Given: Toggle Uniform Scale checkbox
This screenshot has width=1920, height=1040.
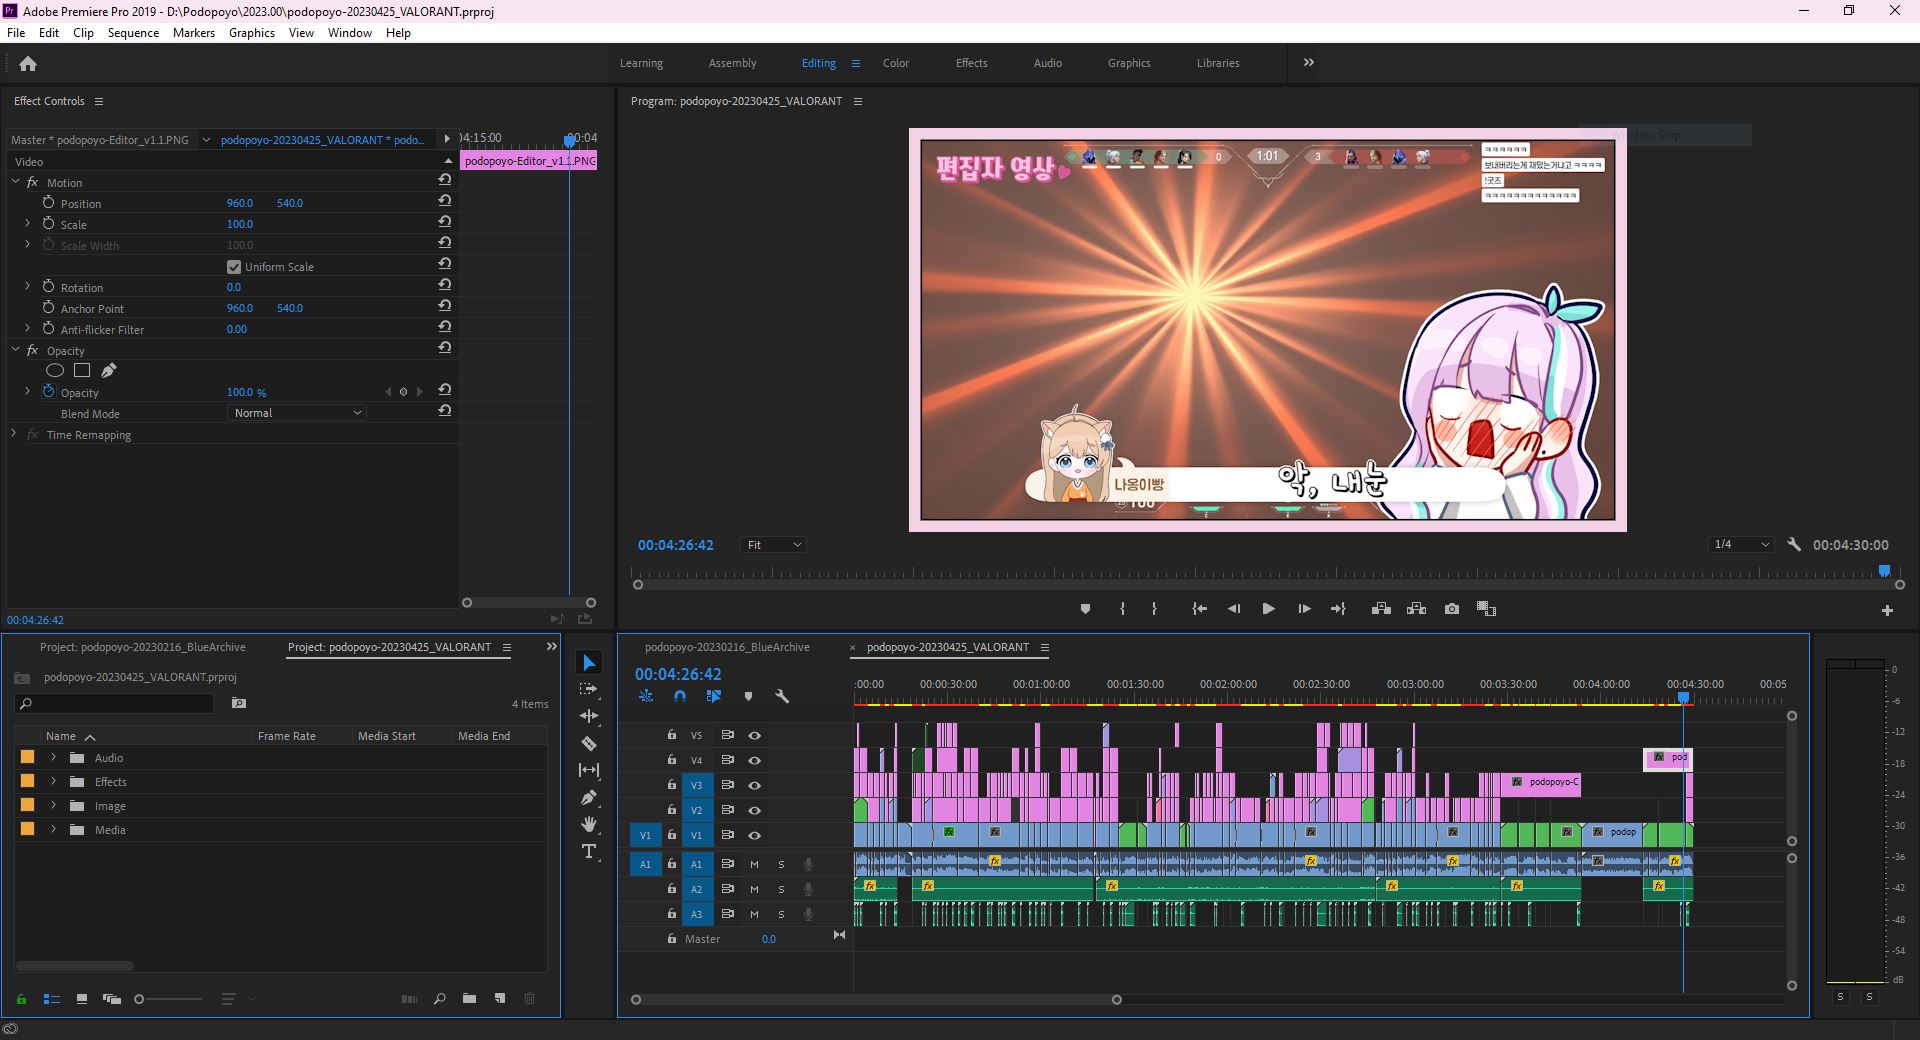Looking at the screenshot, I should point(234,267).
